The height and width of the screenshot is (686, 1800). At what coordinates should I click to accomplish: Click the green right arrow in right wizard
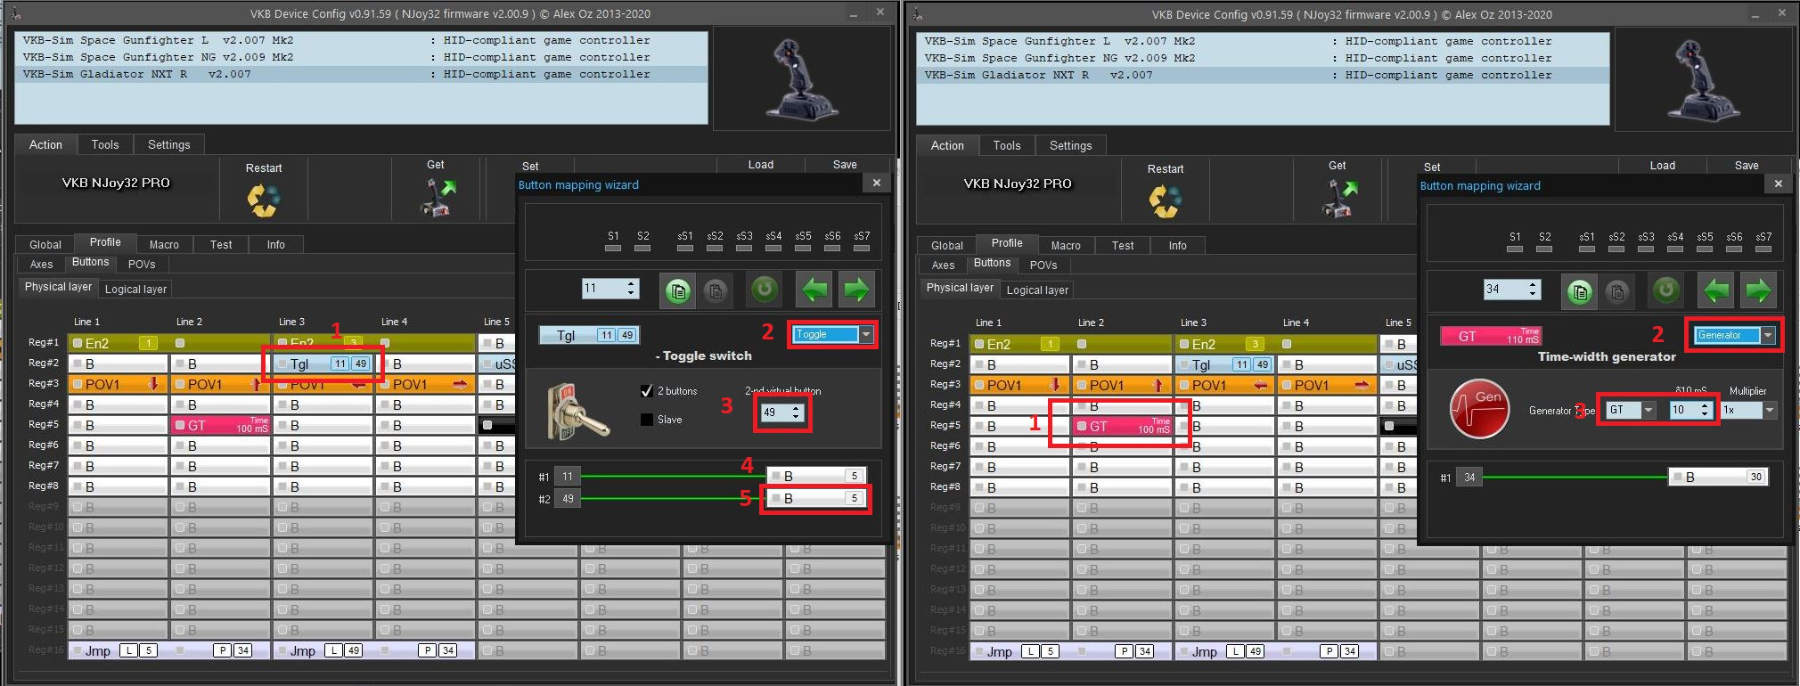pos(1759,291)
